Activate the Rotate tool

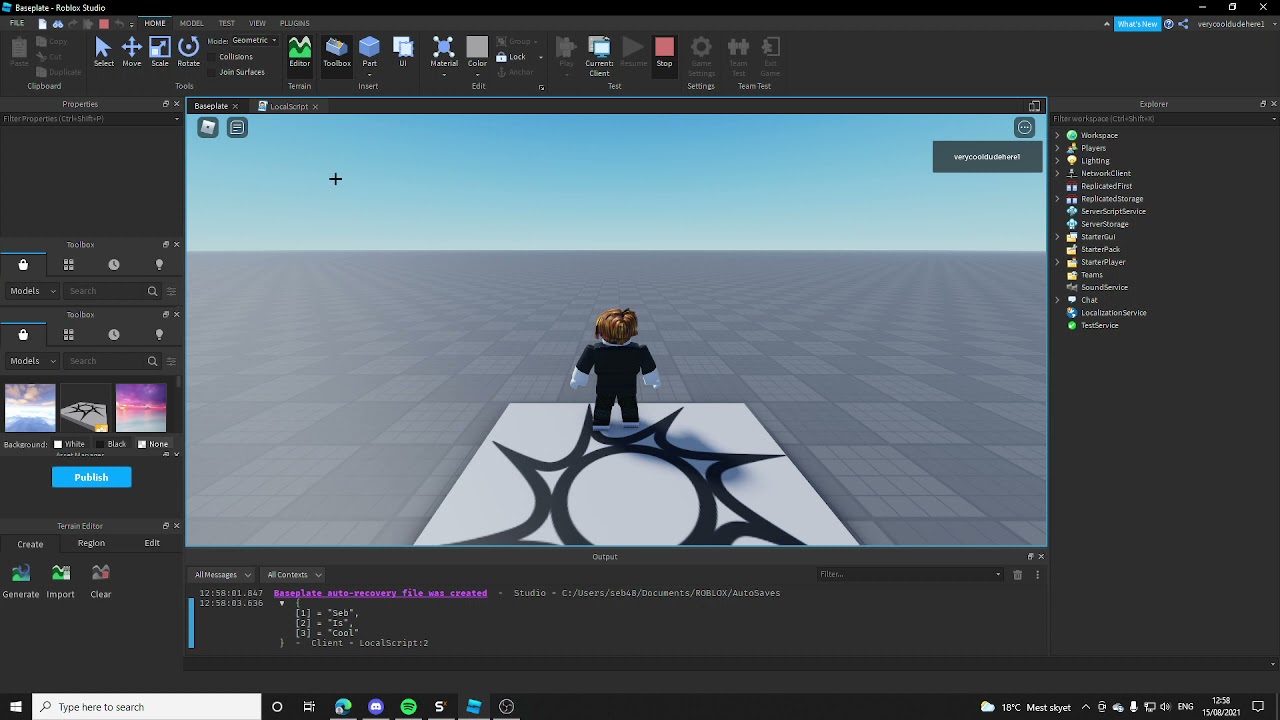[188, 52]
